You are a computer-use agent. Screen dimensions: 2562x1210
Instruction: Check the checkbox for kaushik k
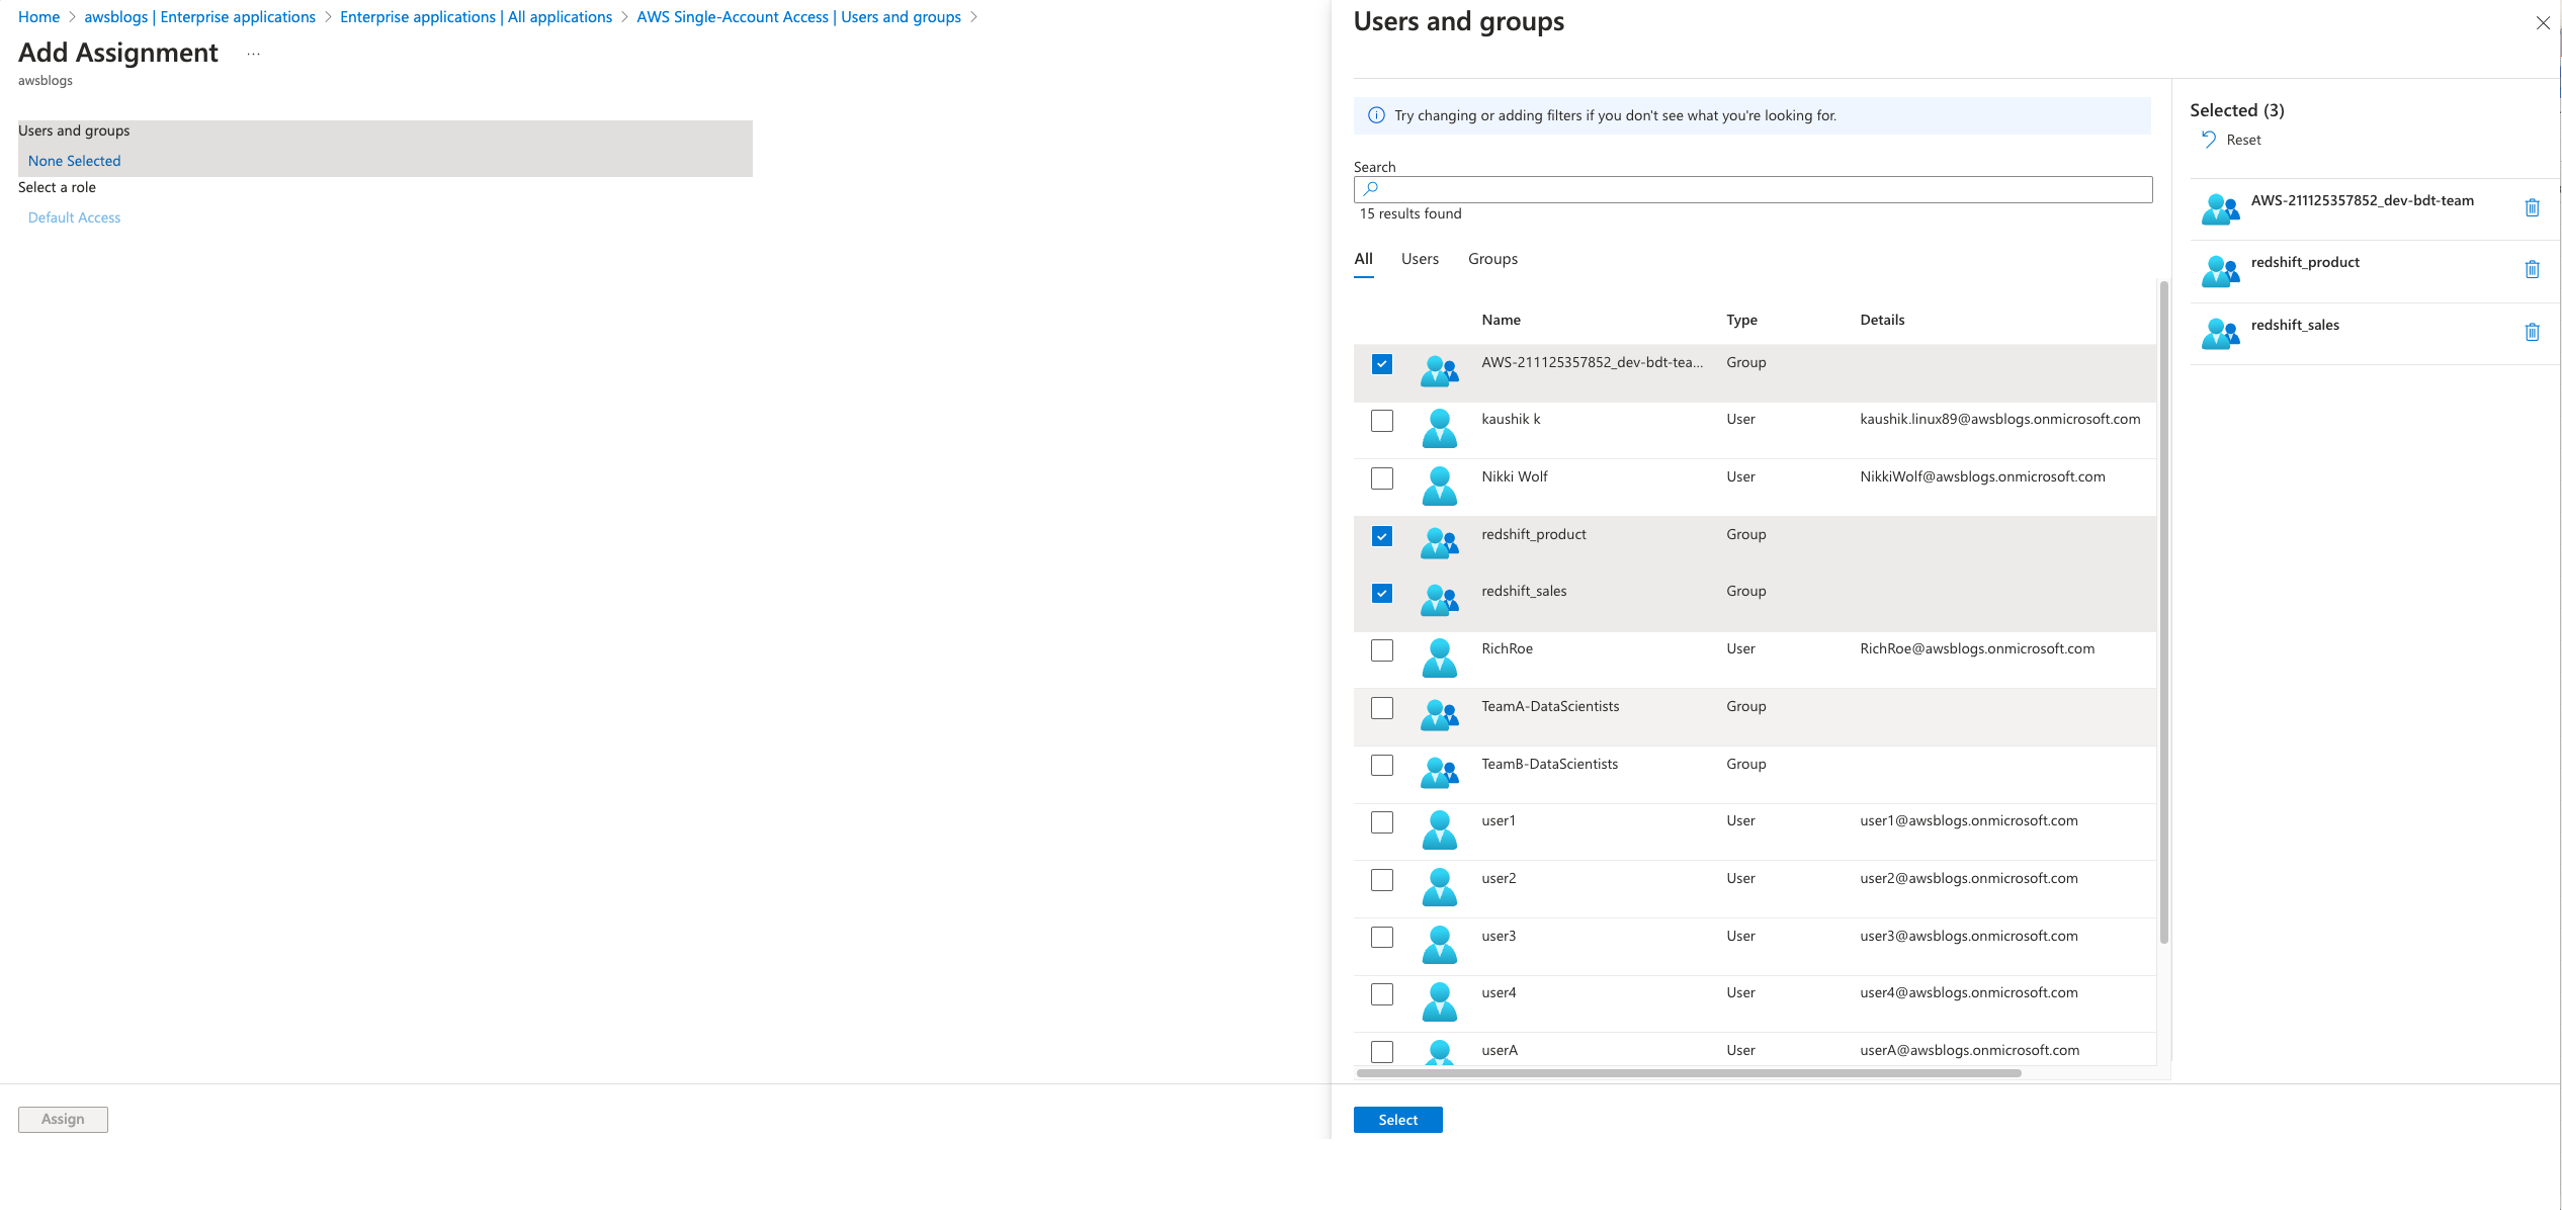(1381, 421)
